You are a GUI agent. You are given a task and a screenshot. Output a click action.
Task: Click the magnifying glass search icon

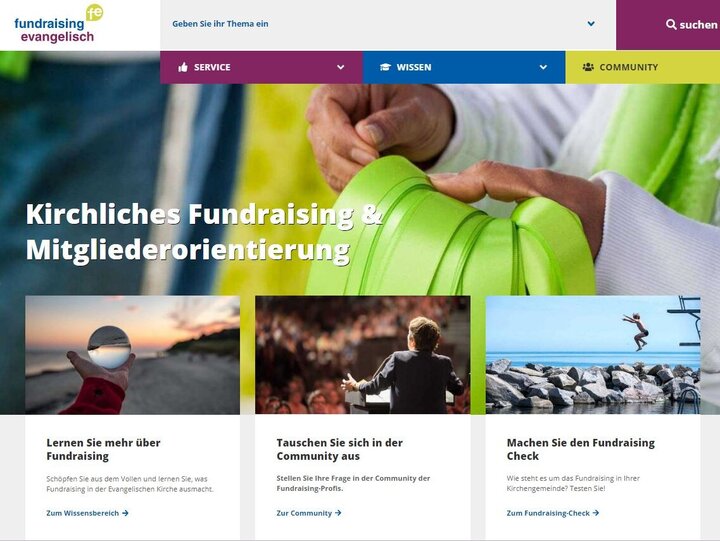tap(671, 24)
